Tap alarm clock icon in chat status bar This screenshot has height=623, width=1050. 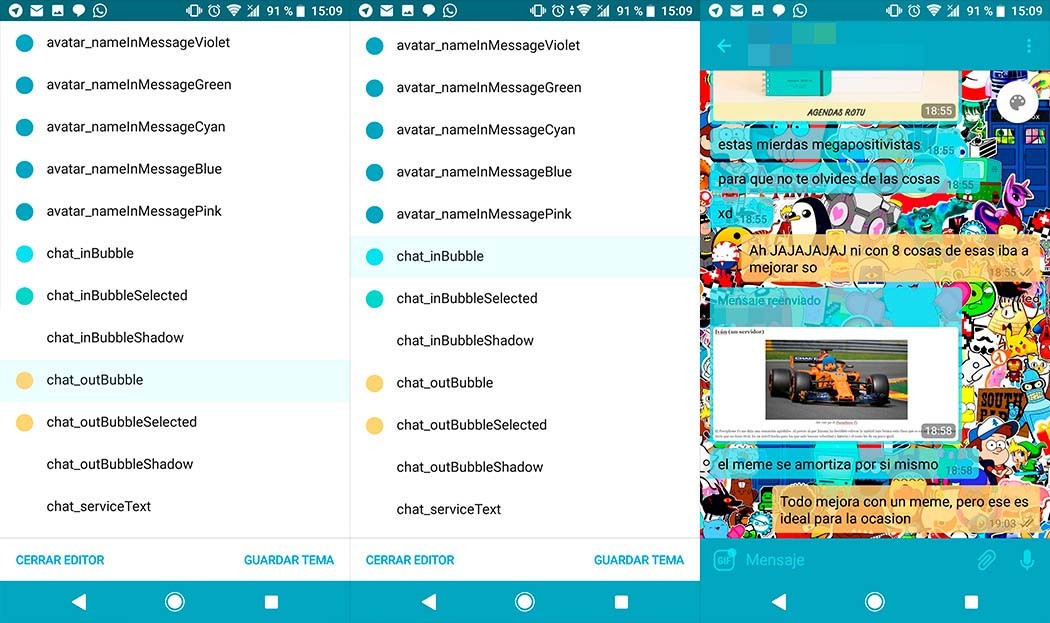point(913,10)
